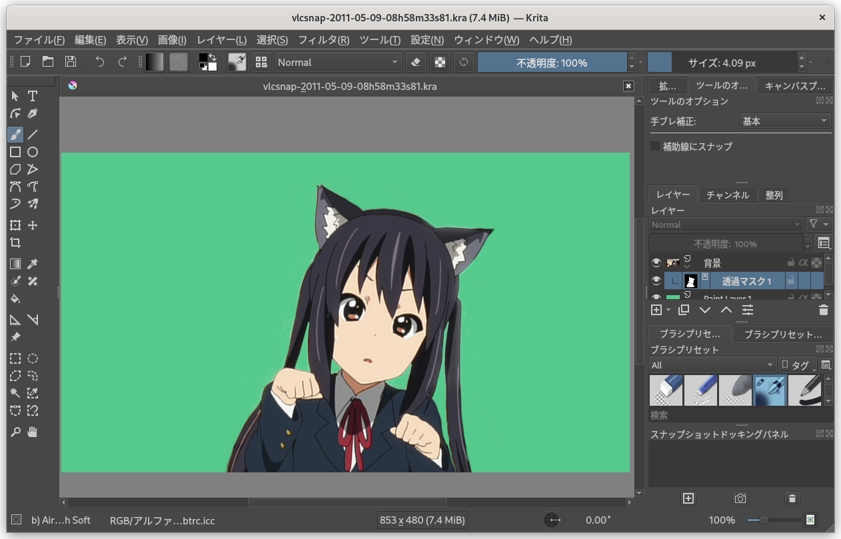
Task: Select the Calligraphy tool
Action: click(x=33, y=114)
